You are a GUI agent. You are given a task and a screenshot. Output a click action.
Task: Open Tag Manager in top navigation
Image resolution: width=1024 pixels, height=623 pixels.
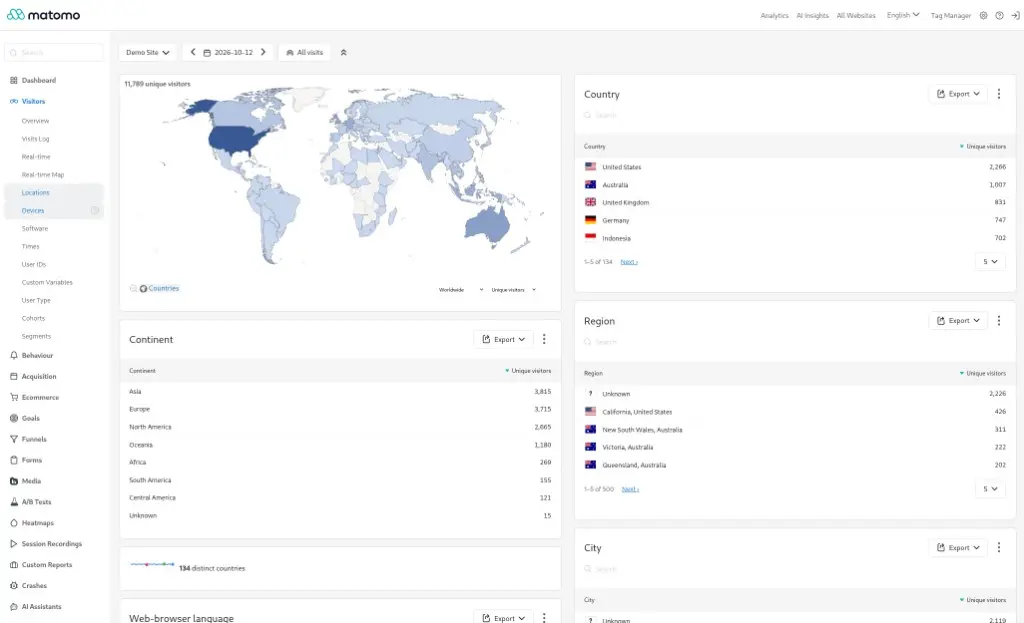951,15
